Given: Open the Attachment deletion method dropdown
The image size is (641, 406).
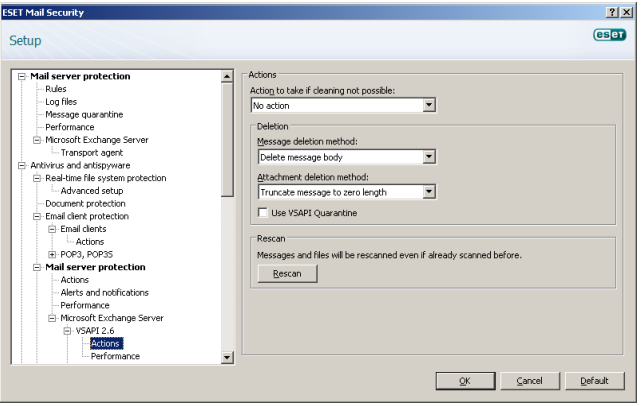Looking at the screenshot, I should (x=431, y=193).
